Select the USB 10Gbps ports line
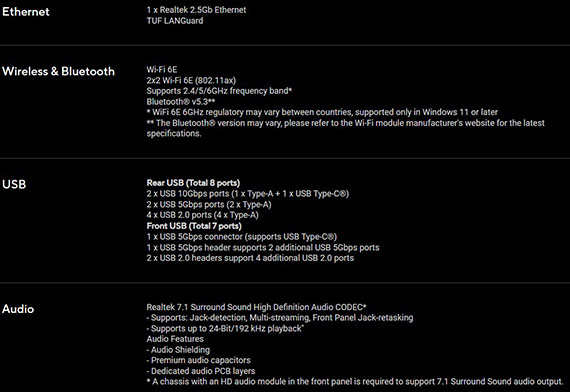Screen dimensions: 570x392 coord(248,194)
